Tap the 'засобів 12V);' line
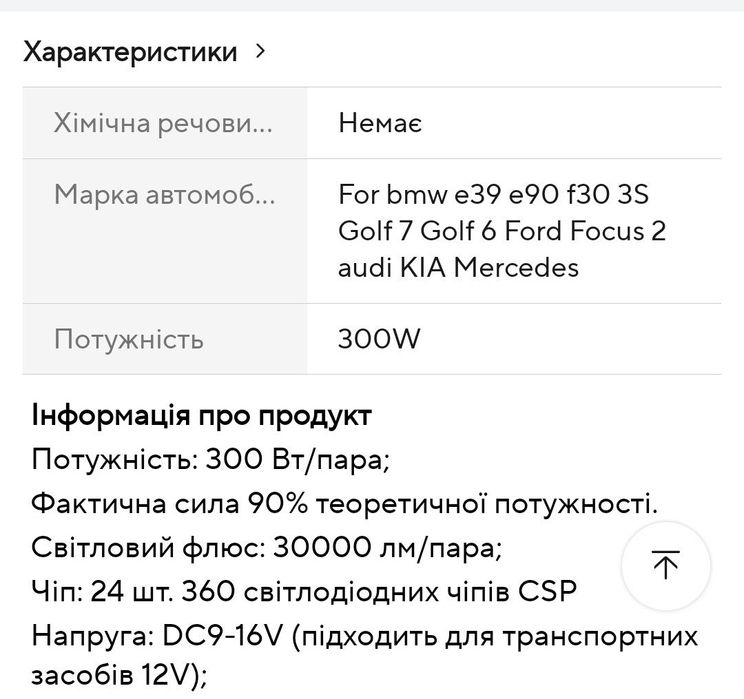744x699 pixels. click(x=120, y=677)
